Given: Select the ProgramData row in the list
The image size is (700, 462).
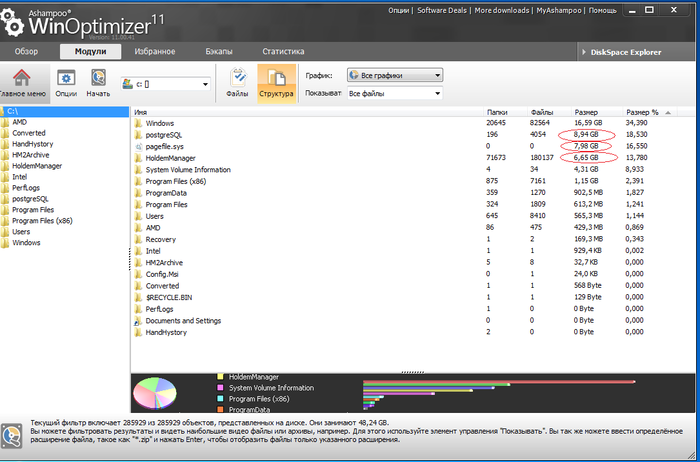Looking at the screenshot, I should (413, 193).
